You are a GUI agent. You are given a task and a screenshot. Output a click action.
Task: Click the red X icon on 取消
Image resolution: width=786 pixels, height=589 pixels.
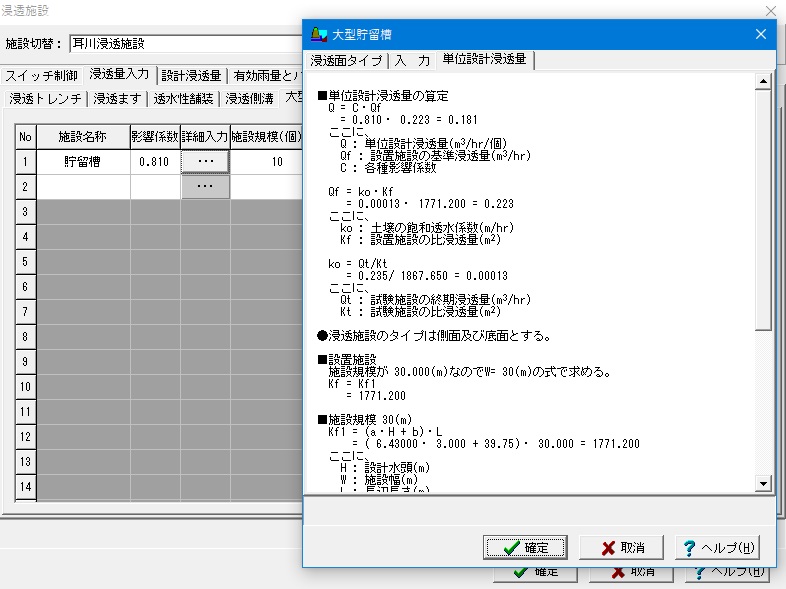(608, 548)
